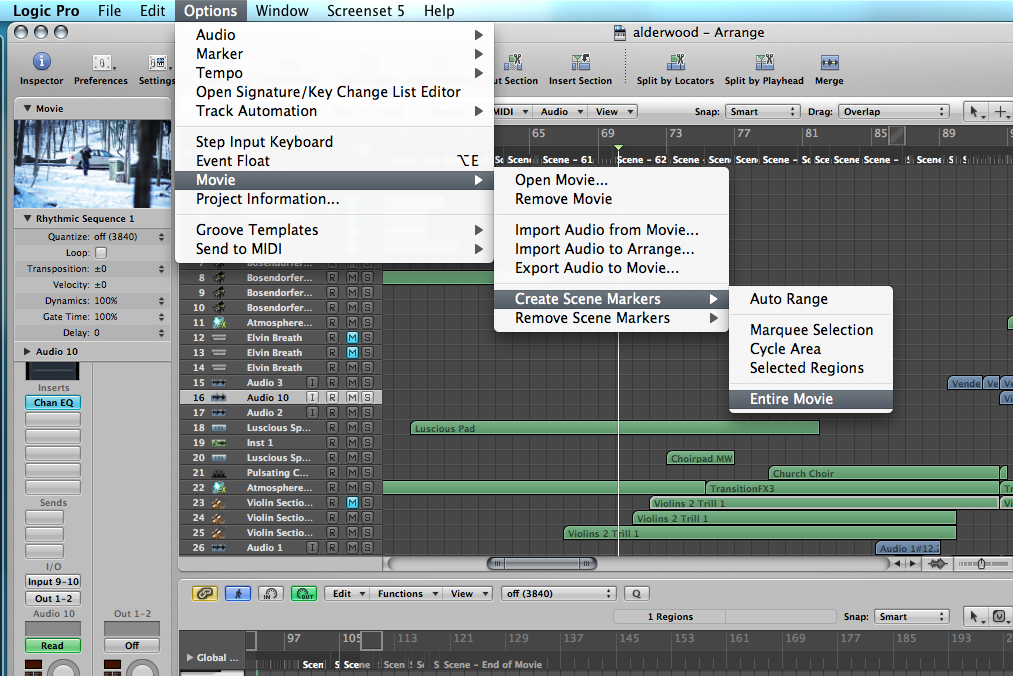Collapse the Movie section in Inspector
This screenshot has width=1013, height=676.
(27, 109)
